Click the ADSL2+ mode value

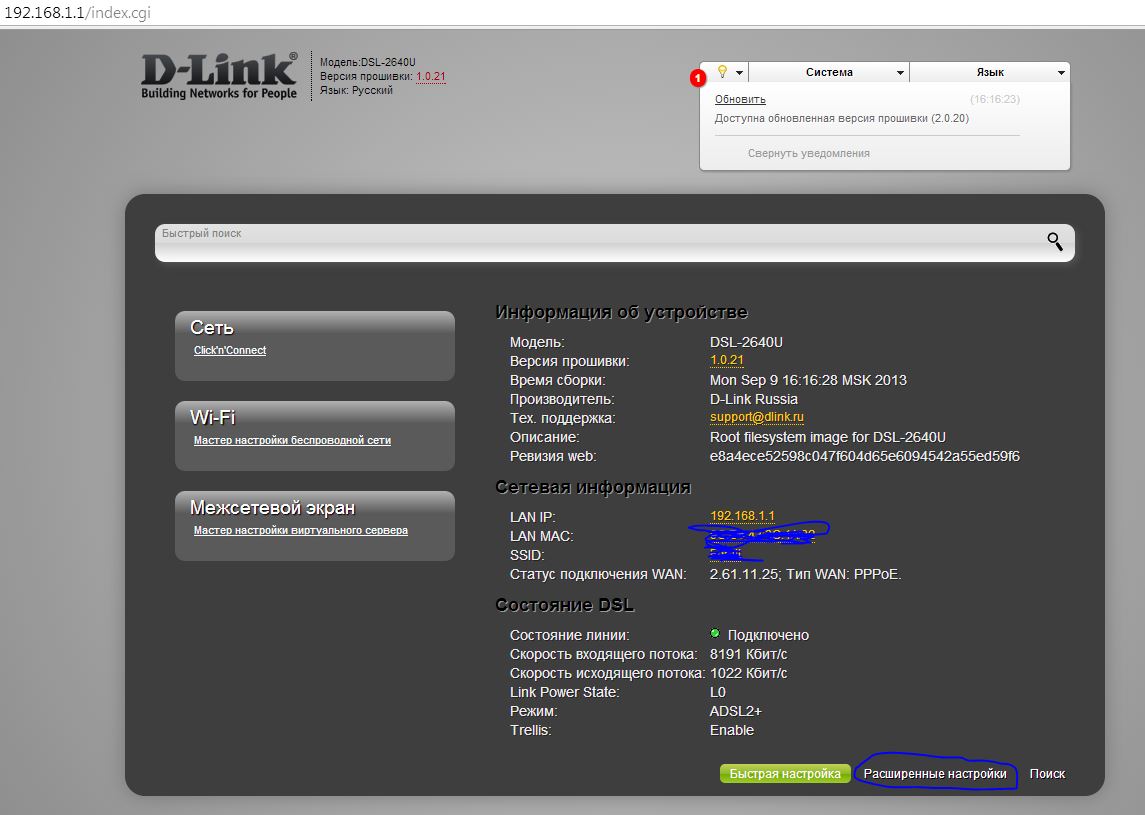pyautogui.click(x=735, y=711)
